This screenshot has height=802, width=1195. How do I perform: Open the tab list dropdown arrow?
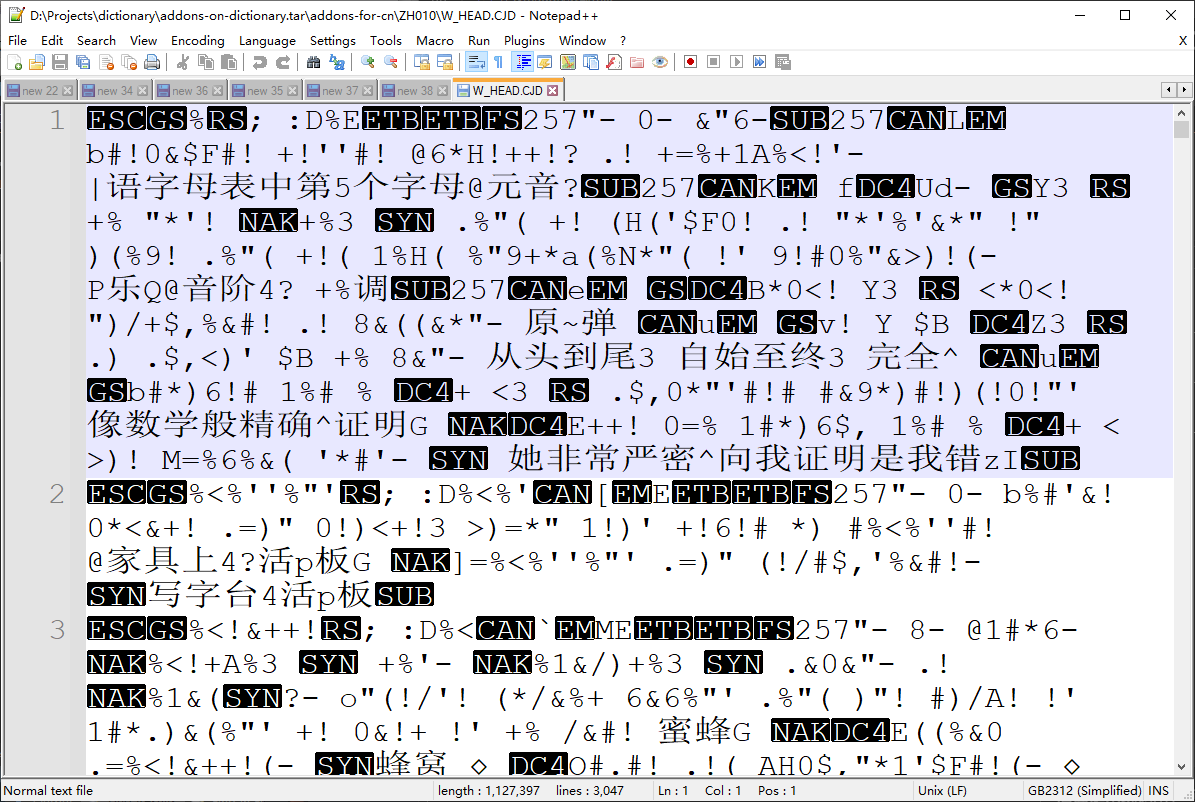point(1185,90)
